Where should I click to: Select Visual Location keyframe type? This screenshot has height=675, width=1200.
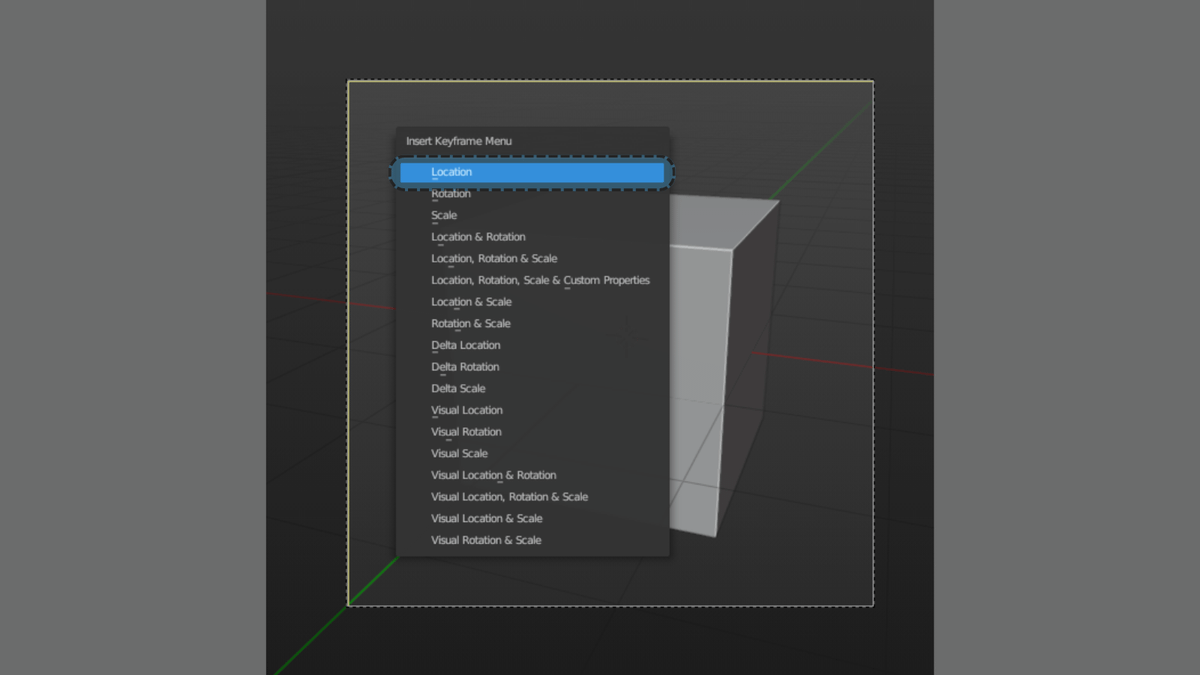coord(467,411)
